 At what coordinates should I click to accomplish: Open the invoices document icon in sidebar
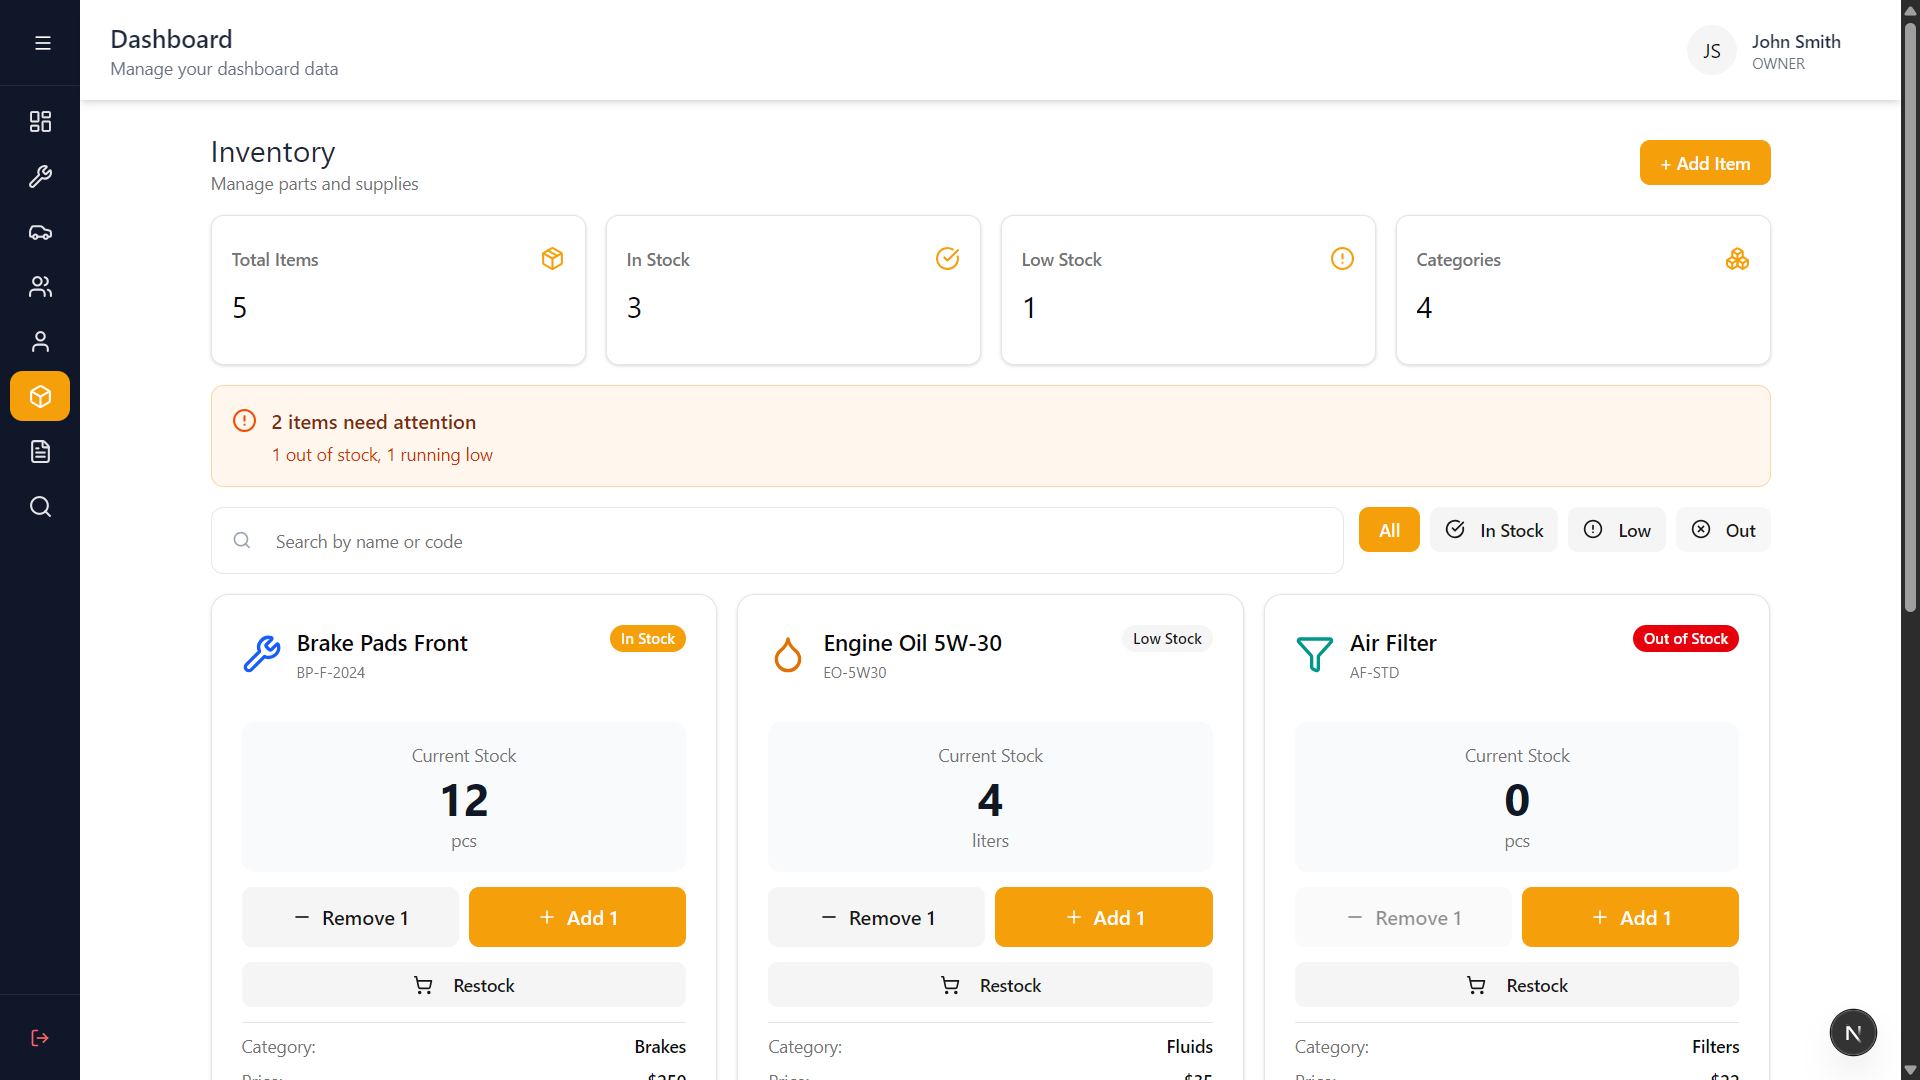[x=40, y=451]
